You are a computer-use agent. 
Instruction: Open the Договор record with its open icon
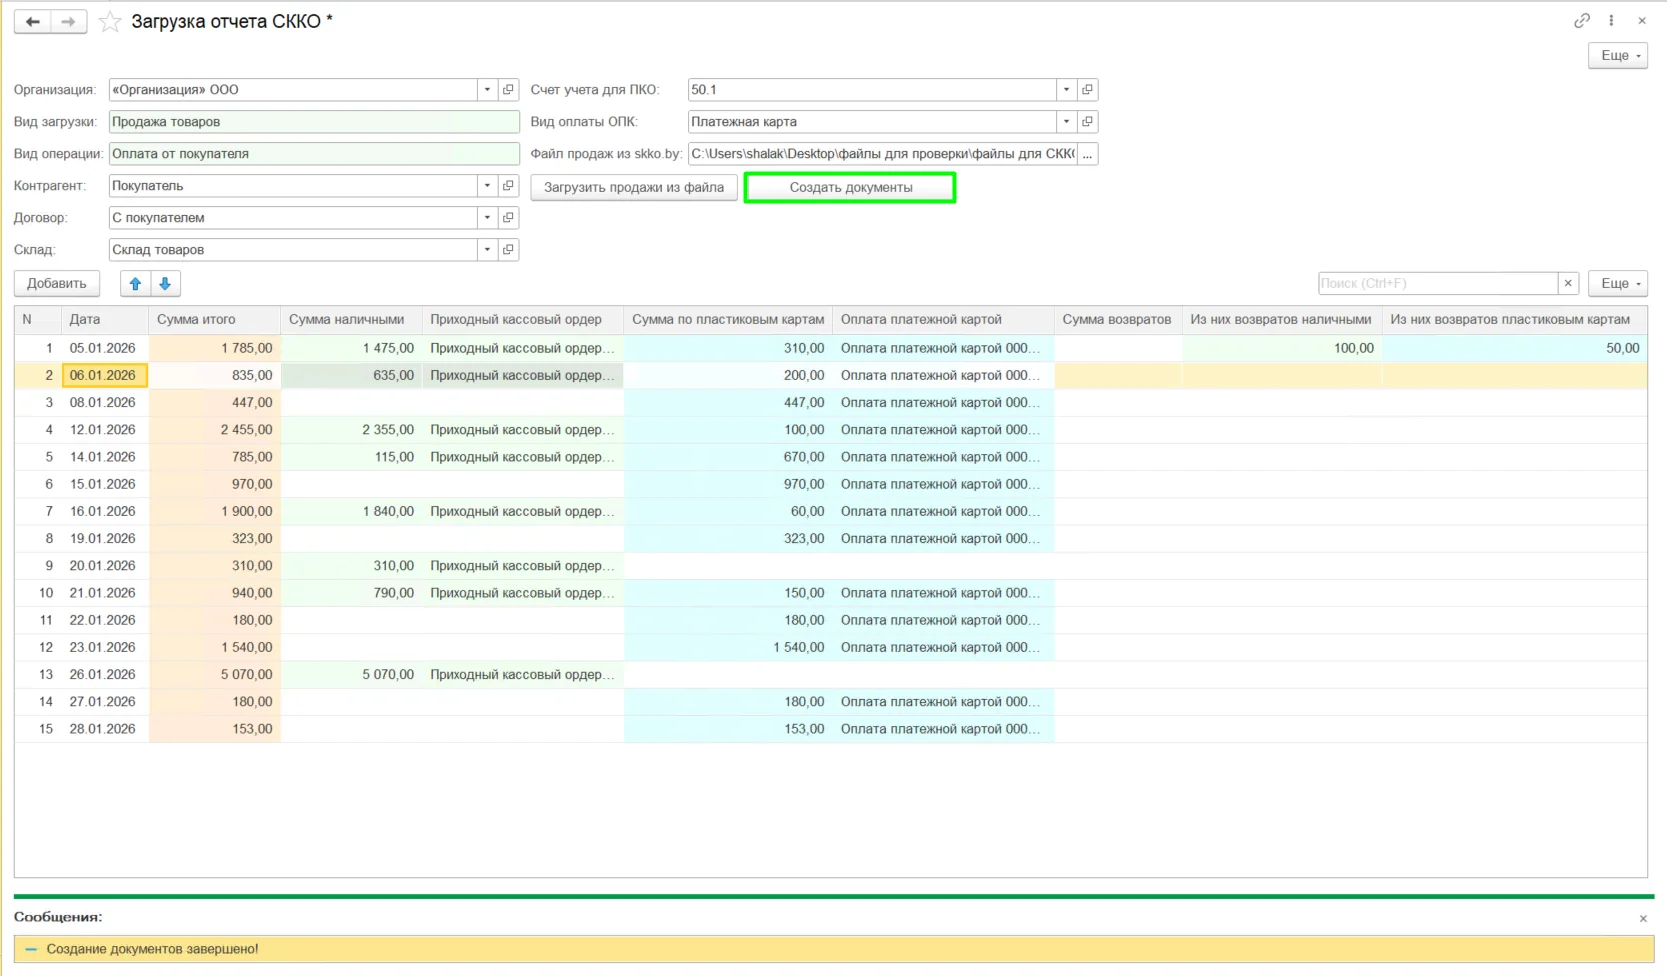(x=508, y=218)
